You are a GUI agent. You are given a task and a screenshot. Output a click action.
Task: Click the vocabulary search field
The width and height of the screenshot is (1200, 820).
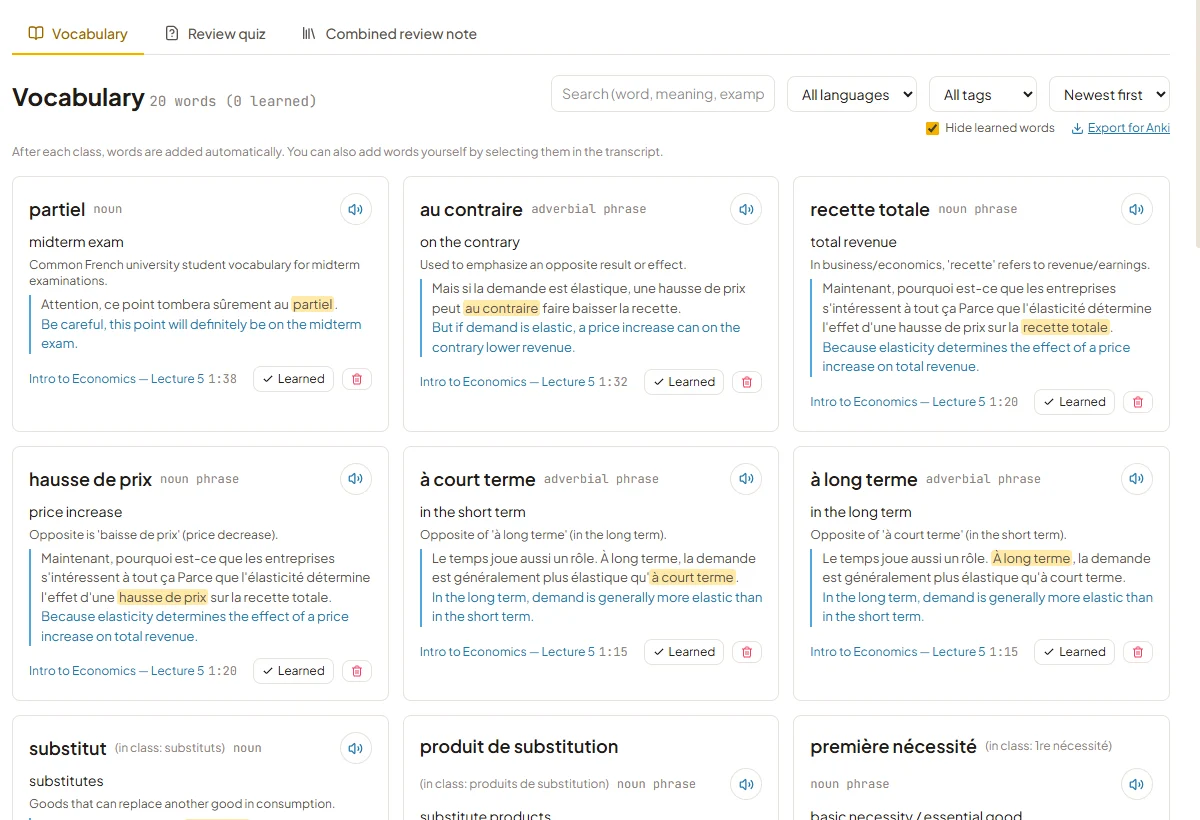tap(663, 94)
